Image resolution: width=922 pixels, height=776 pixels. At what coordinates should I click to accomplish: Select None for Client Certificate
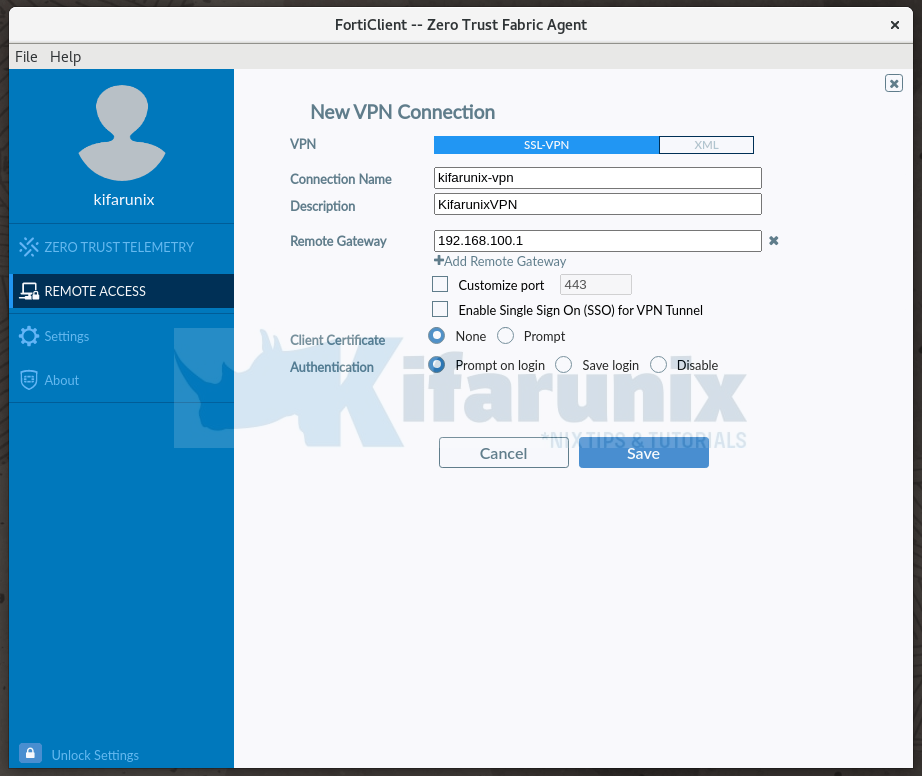(437, 336)
